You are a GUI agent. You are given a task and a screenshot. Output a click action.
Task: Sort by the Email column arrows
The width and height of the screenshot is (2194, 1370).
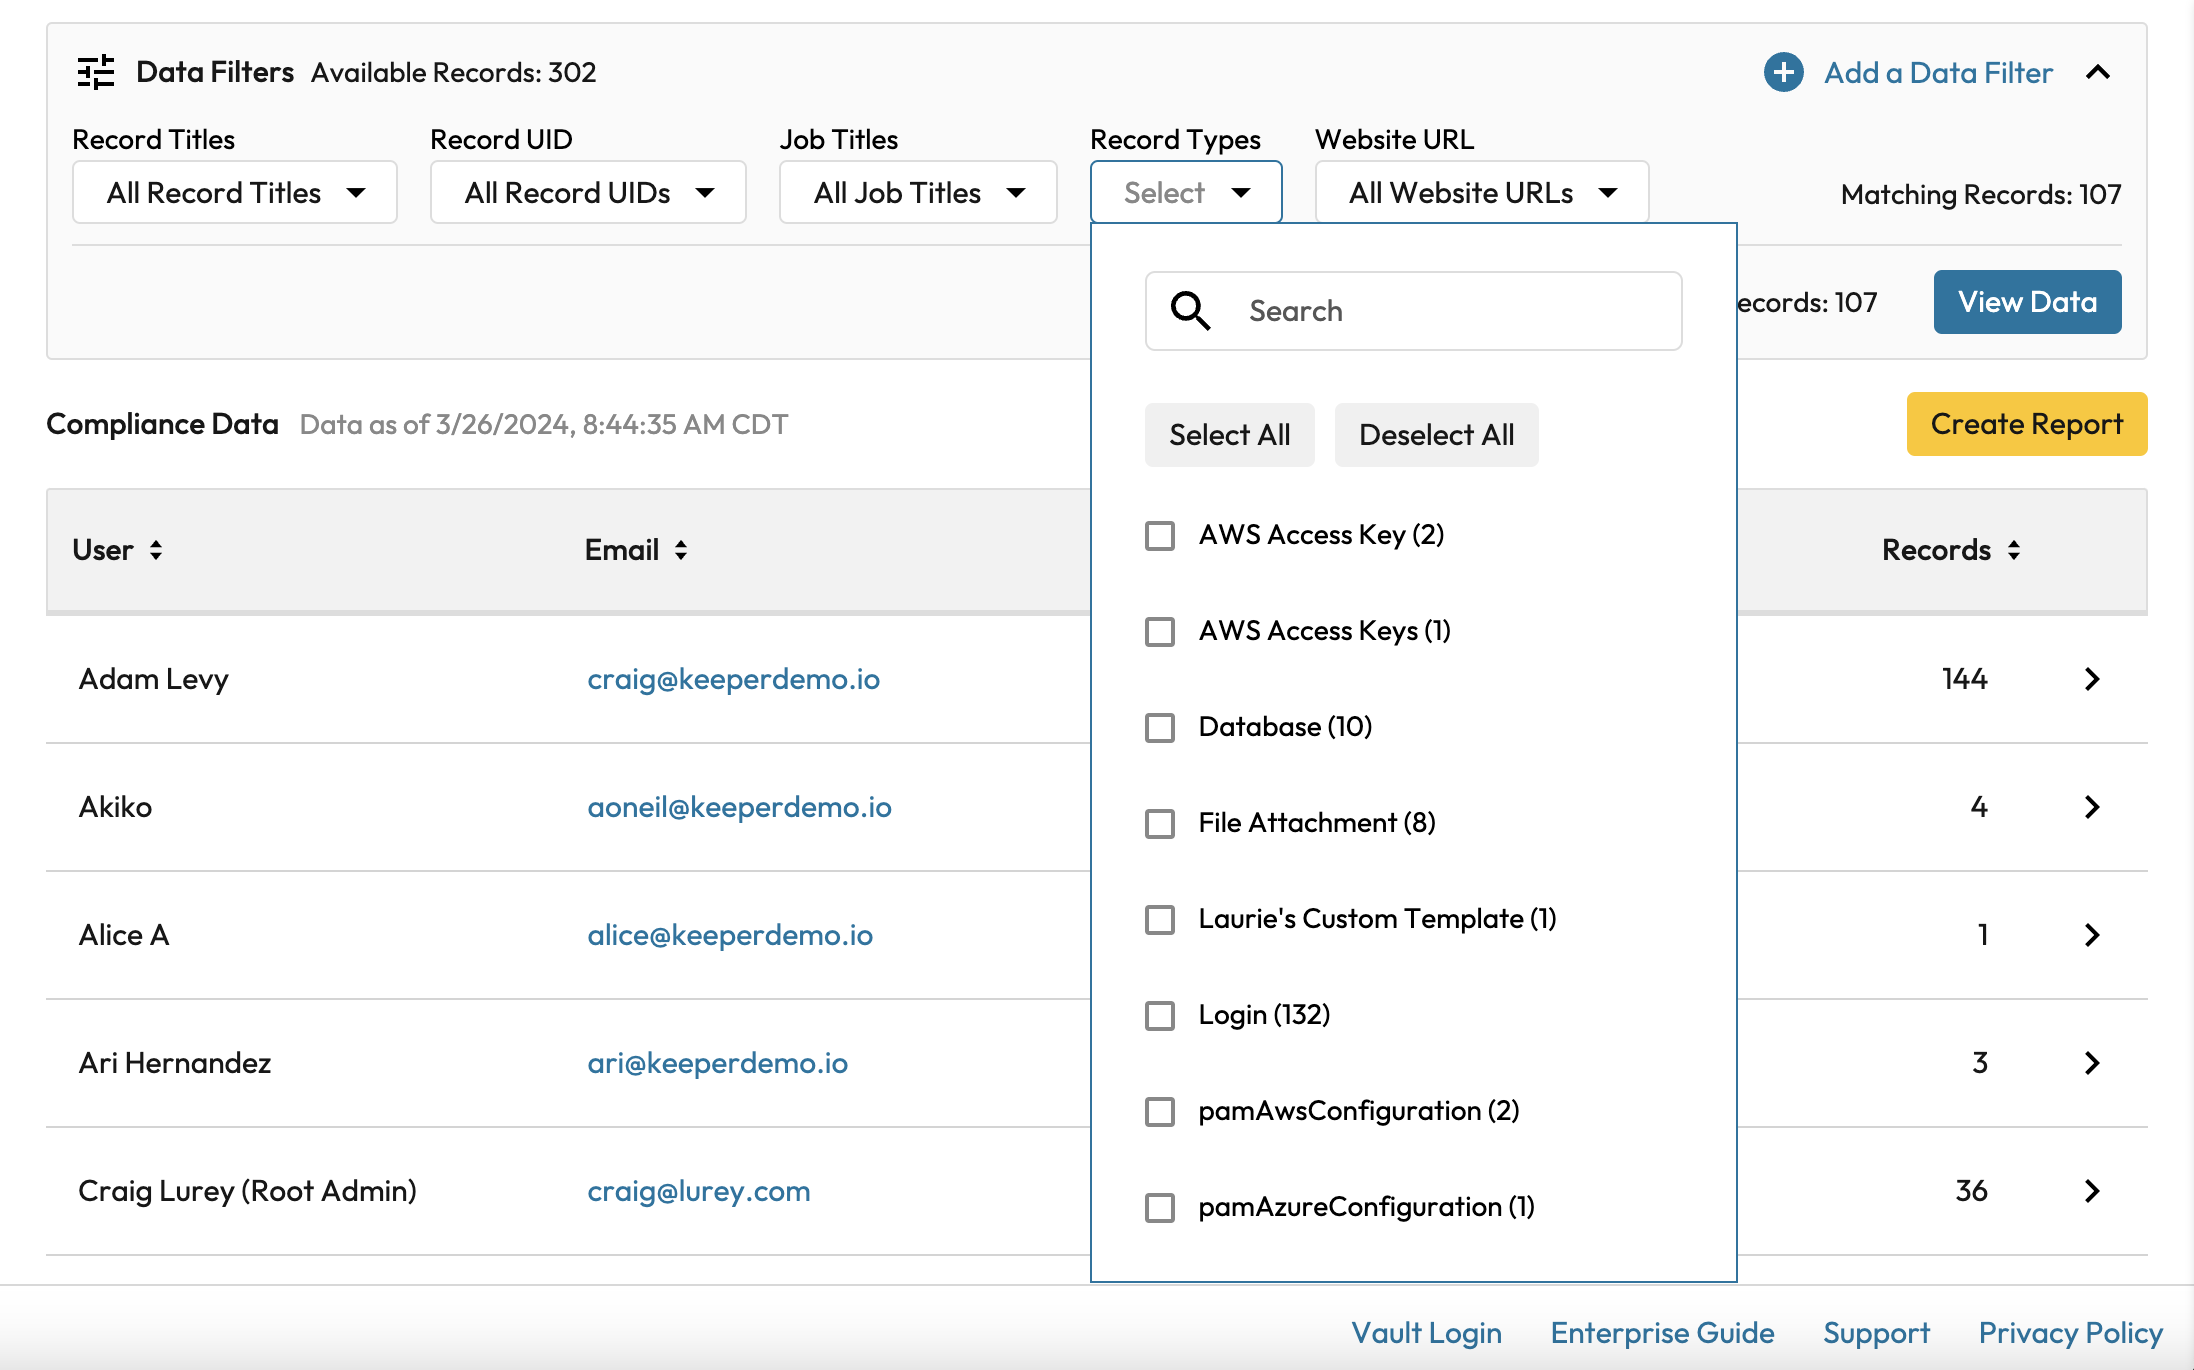681,550
